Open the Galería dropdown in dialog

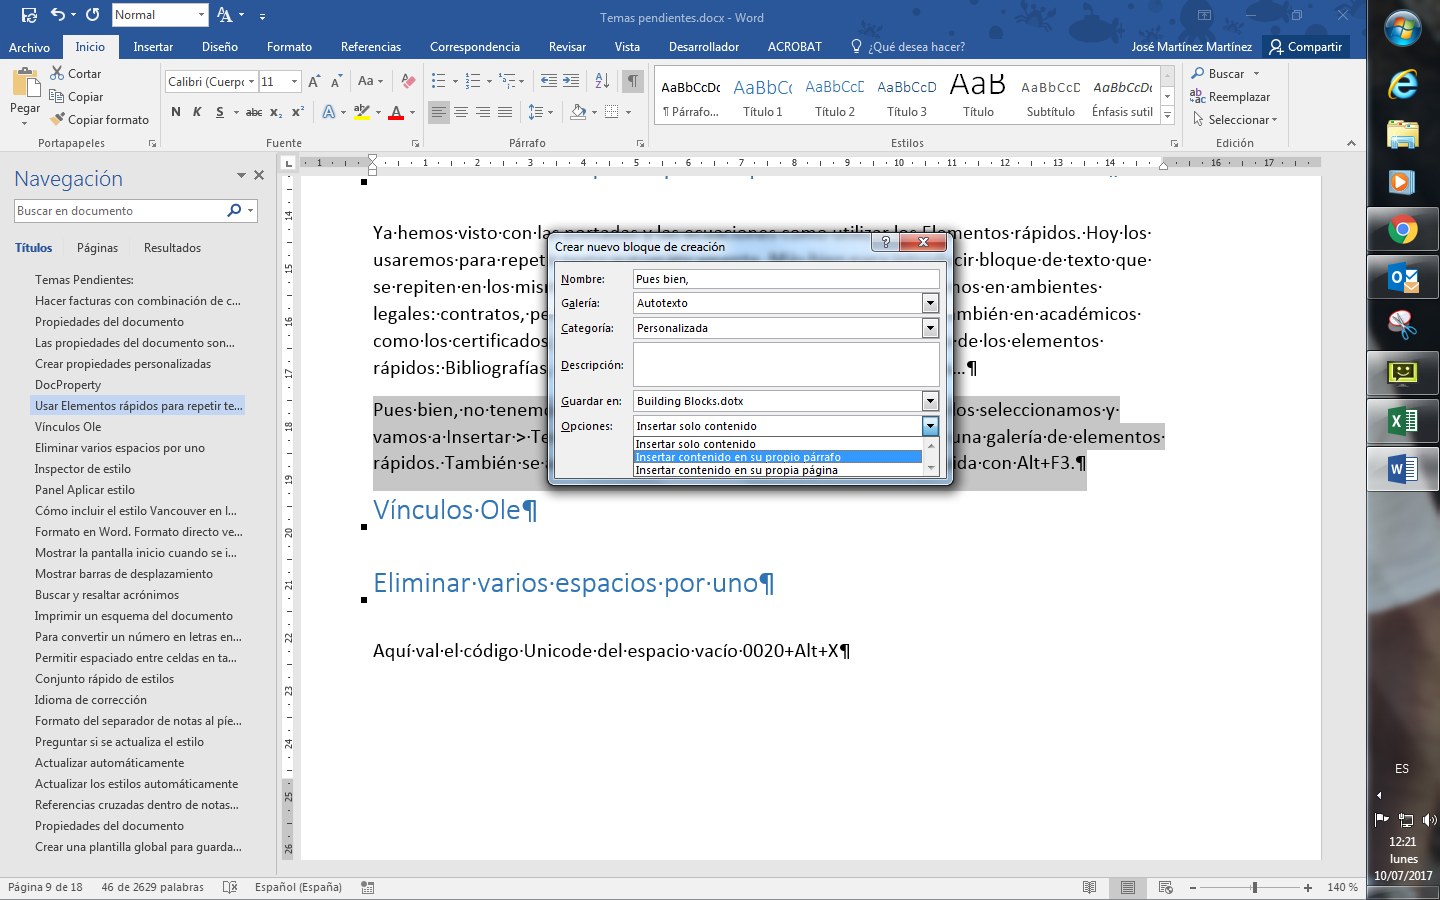click(x=930, y=303)
